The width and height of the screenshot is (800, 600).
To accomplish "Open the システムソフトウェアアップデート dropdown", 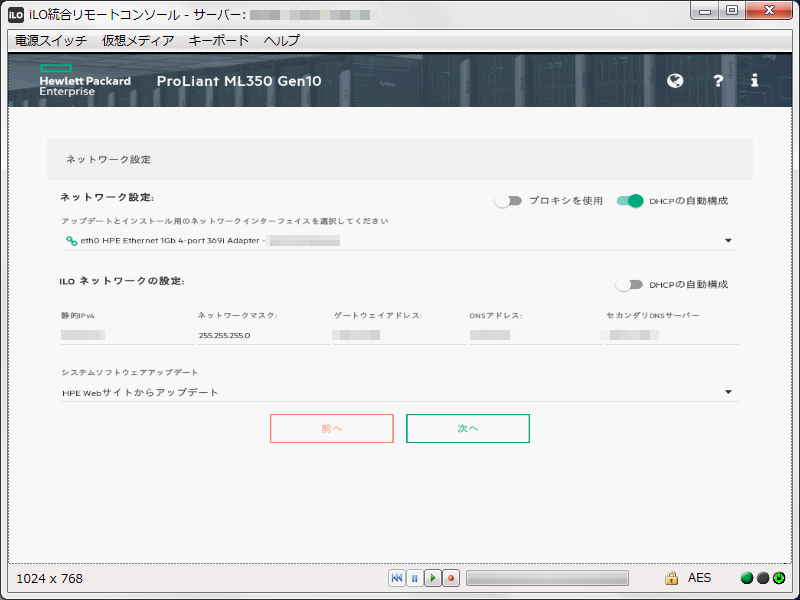I will click(729, 393).
